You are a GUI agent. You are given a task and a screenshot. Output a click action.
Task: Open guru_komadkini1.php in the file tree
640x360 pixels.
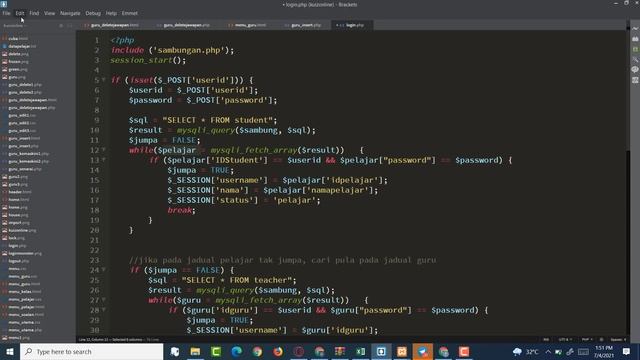tap(29, 153)
